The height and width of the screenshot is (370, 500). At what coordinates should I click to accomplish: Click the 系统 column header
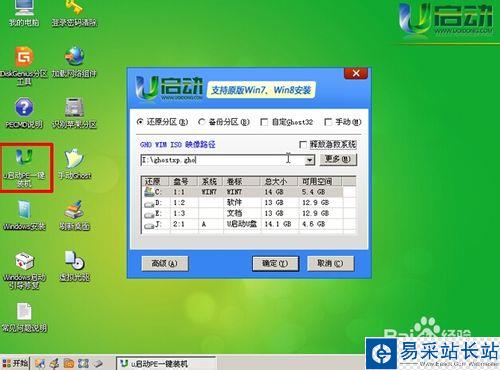pyautogui.click(x=211, y=182)
